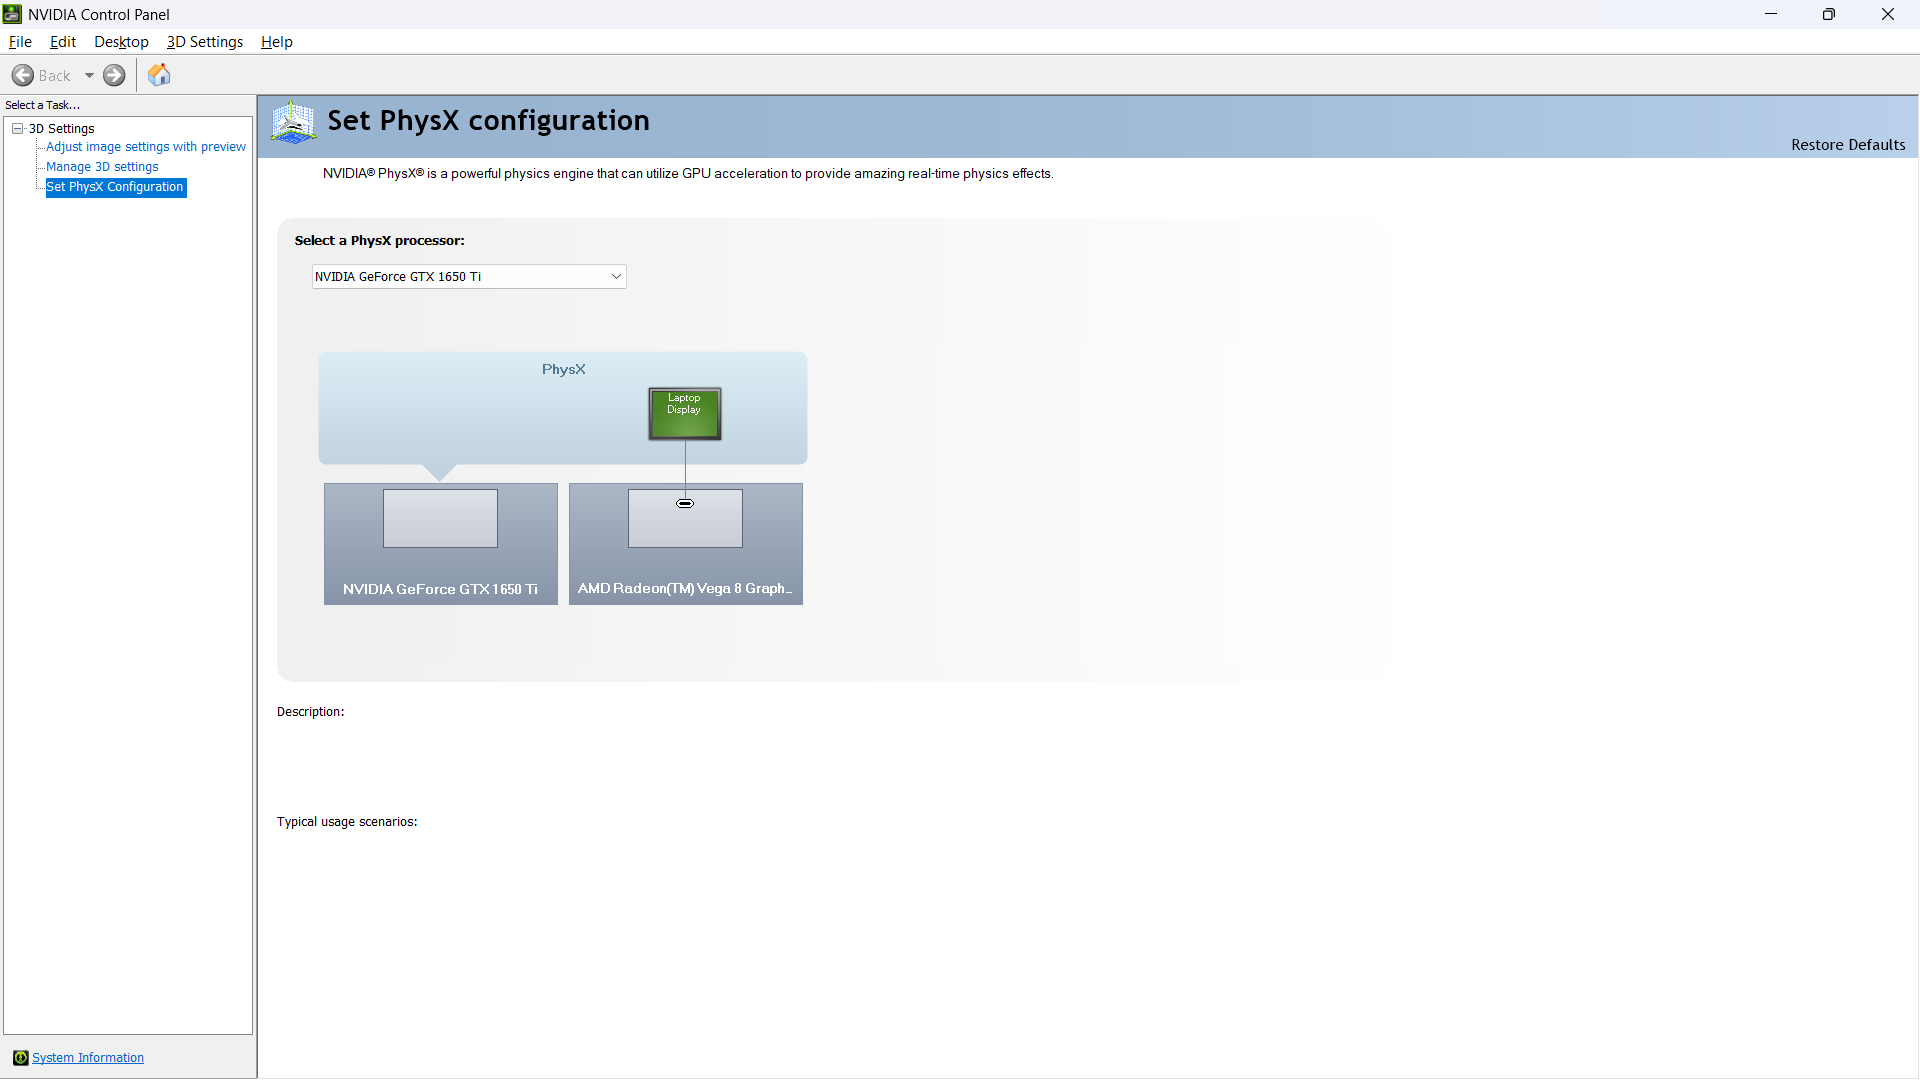Minimize the NVIDIA Control Panel window

pyautogui.click(x=1771, y=14)
